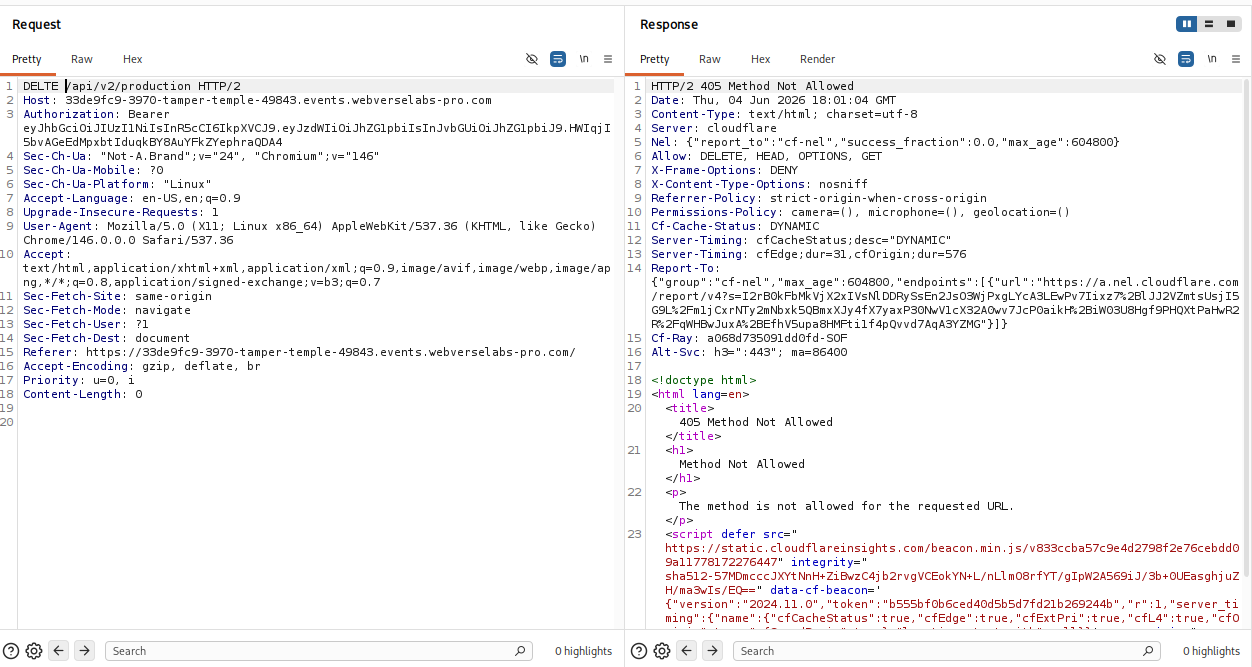Image resolution: width=1252 pixels, height=667 pixels.
Task: Switch to Response Raw tab
Action: click(710, 59)
